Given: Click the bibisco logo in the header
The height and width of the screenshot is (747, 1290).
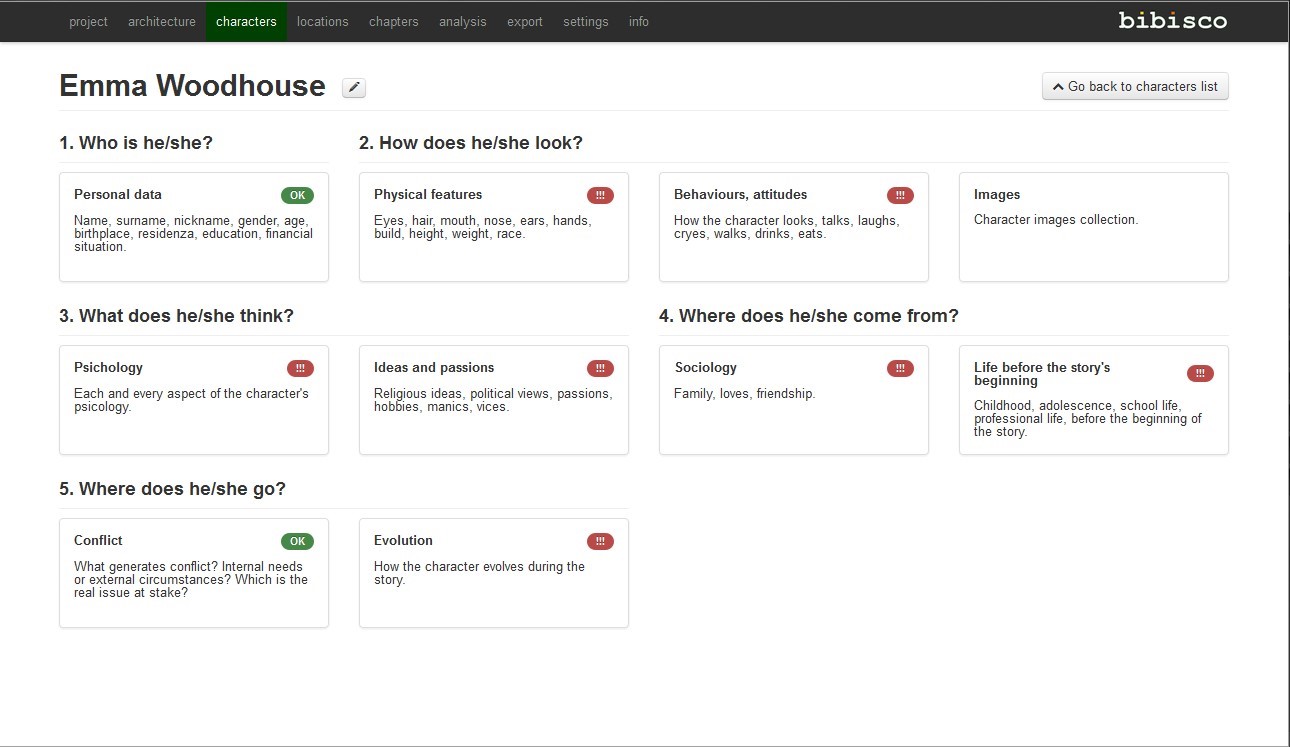Looking at the screenshot, I should click(x=1172, y=21).
